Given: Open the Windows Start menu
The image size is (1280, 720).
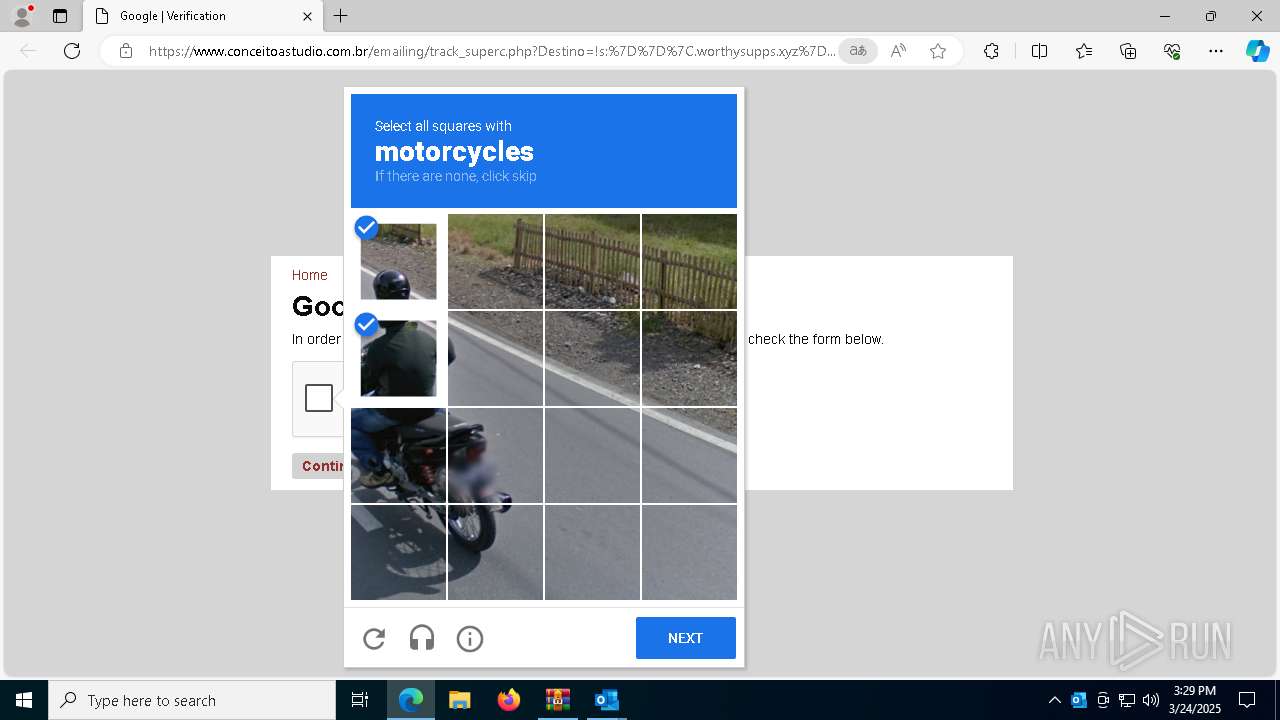Looking at the screenshot, I should 24,700.
